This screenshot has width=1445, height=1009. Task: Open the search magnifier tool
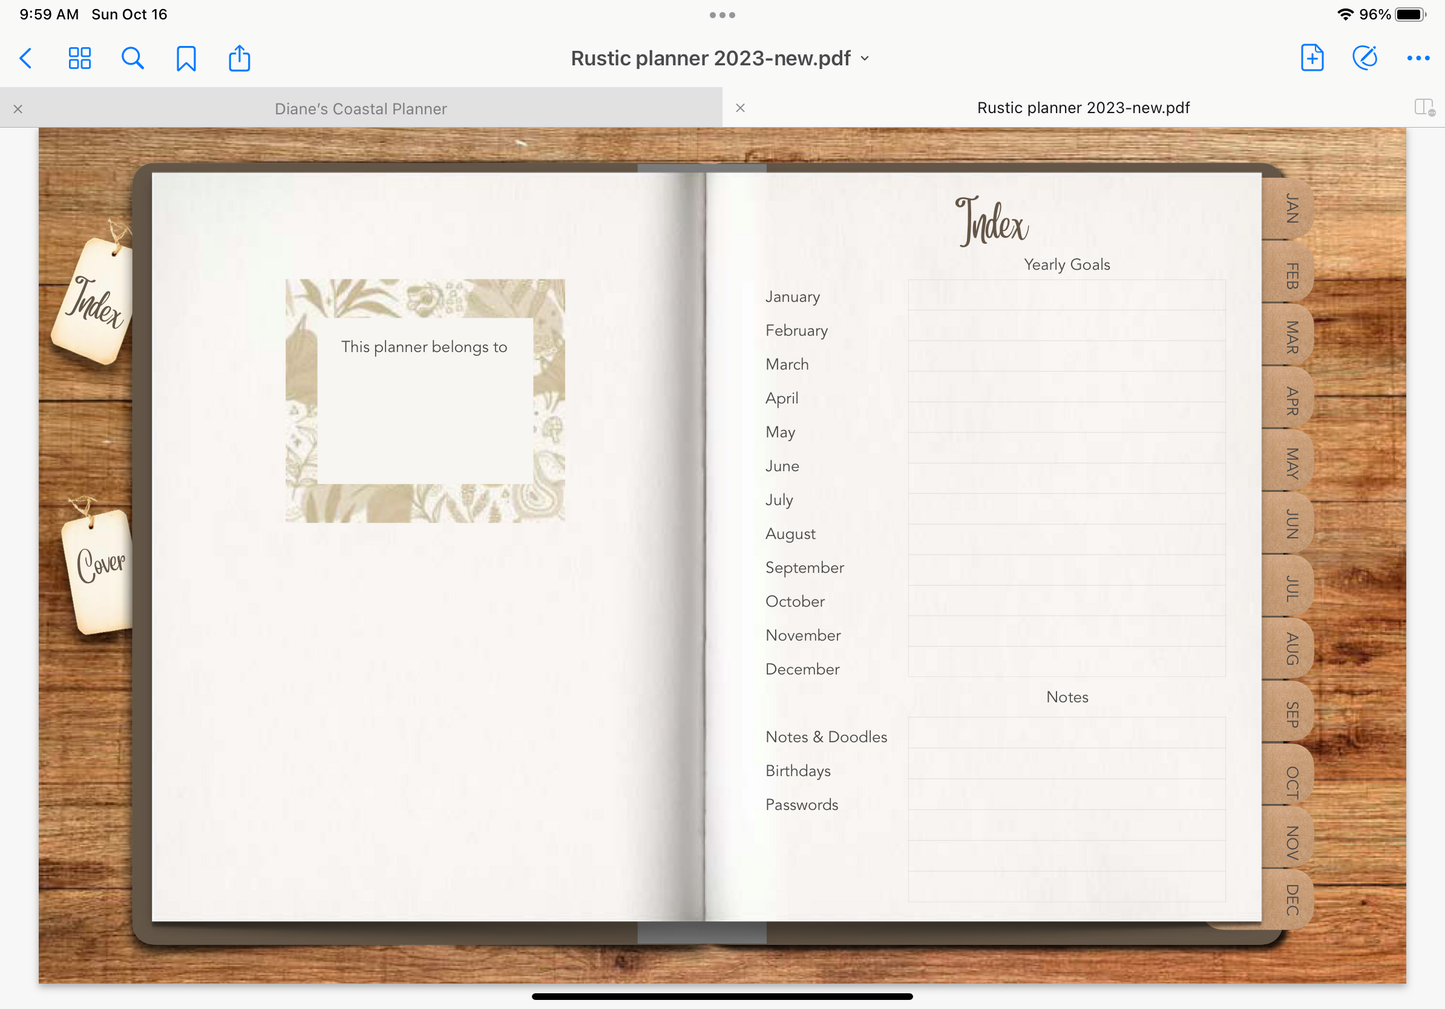(x=133, y=59)
